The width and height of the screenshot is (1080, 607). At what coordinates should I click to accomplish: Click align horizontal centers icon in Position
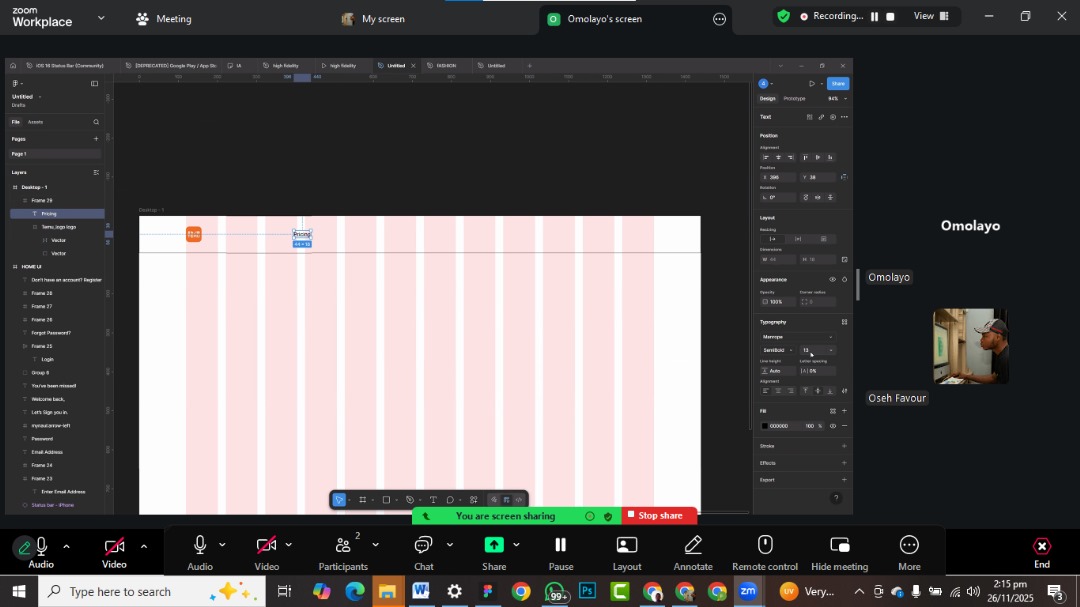pyautogui.click(x=778, y=157)
